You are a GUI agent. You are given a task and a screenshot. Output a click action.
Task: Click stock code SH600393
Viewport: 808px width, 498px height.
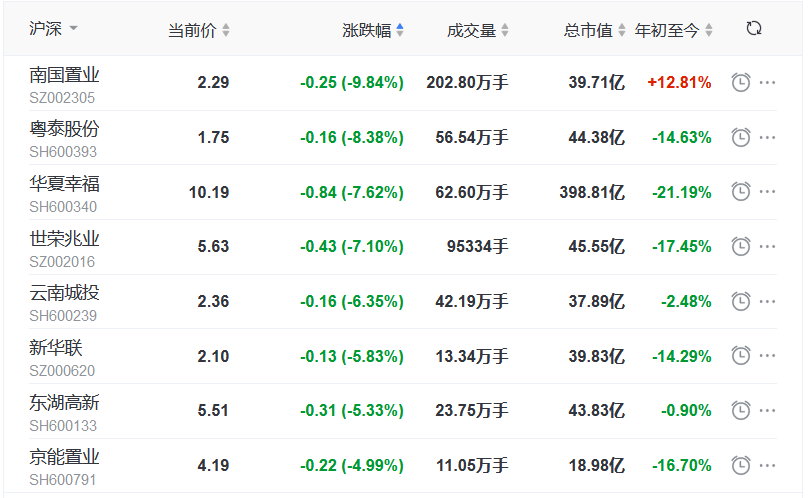pyautogui.click(x=63, y=152)
